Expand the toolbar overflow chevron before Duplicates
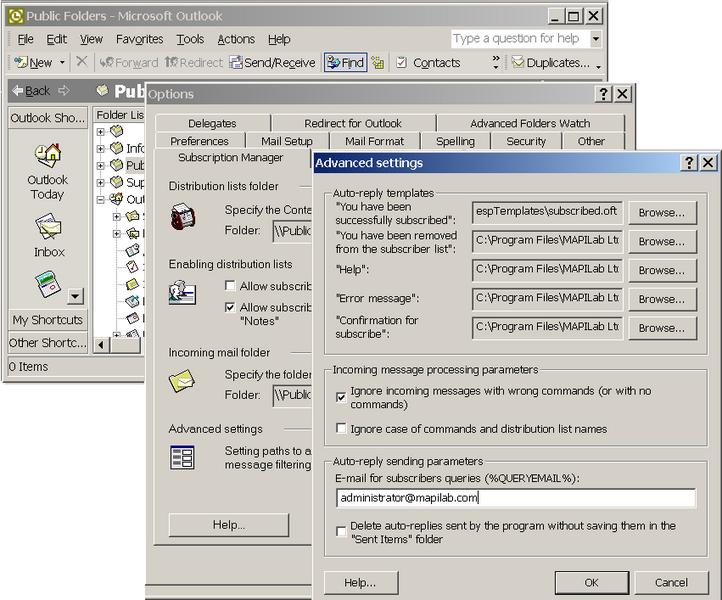 tap(496, 62)
